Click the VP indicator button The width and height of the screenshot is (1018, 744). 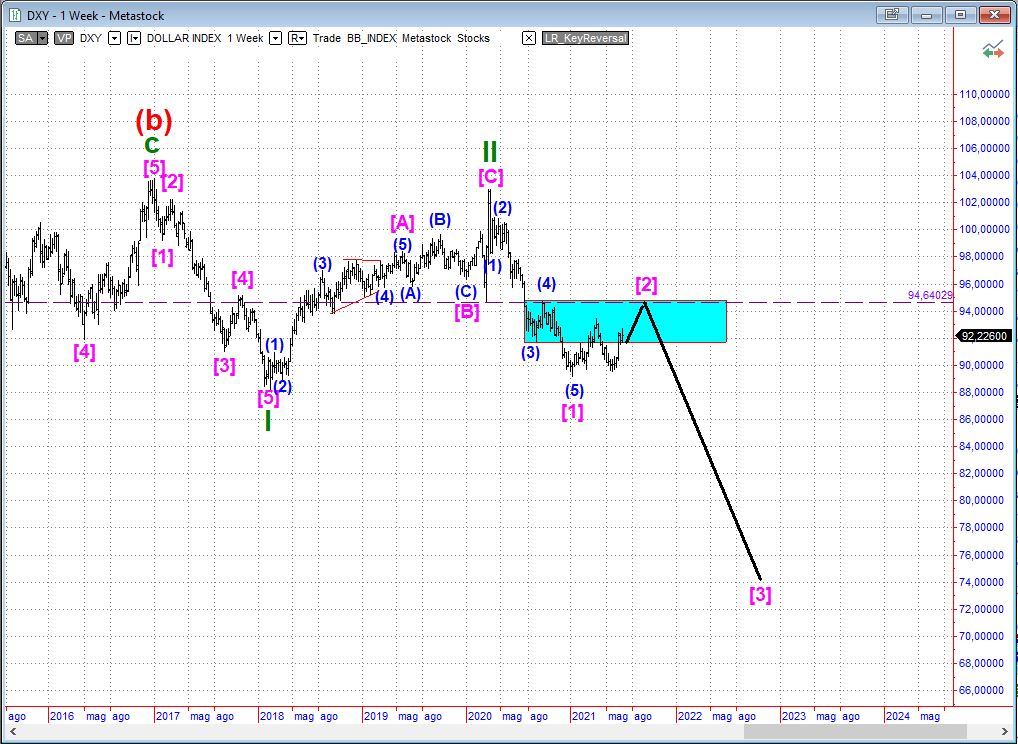pyautogui.click(x=63, y=38)
